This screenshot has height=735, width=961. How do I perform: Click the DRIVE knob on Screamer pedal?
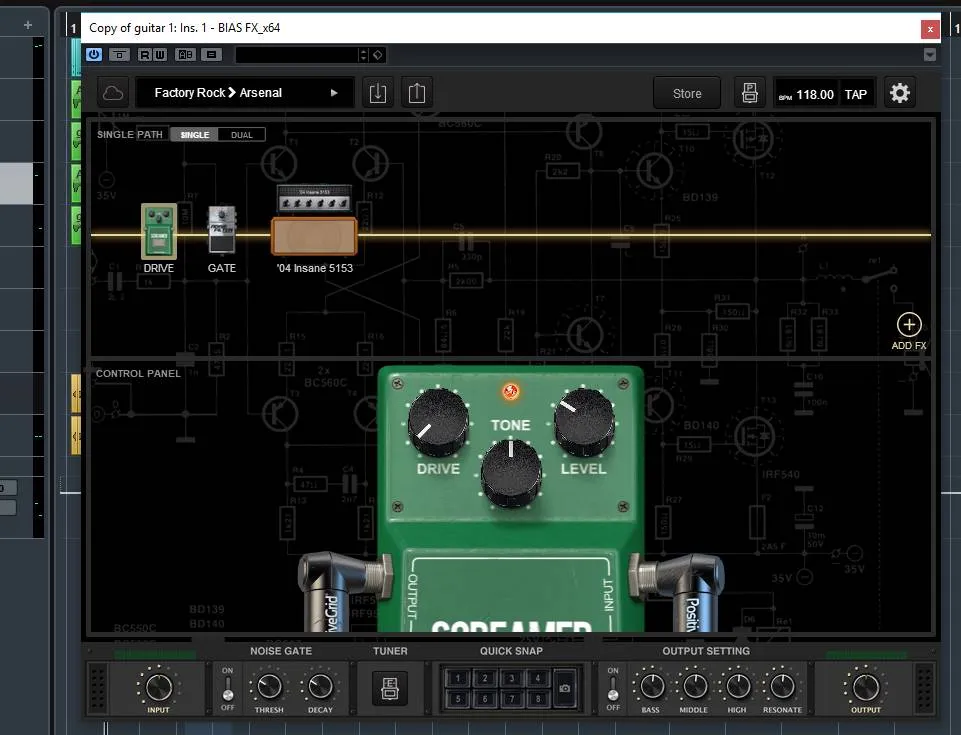point(438,423)
